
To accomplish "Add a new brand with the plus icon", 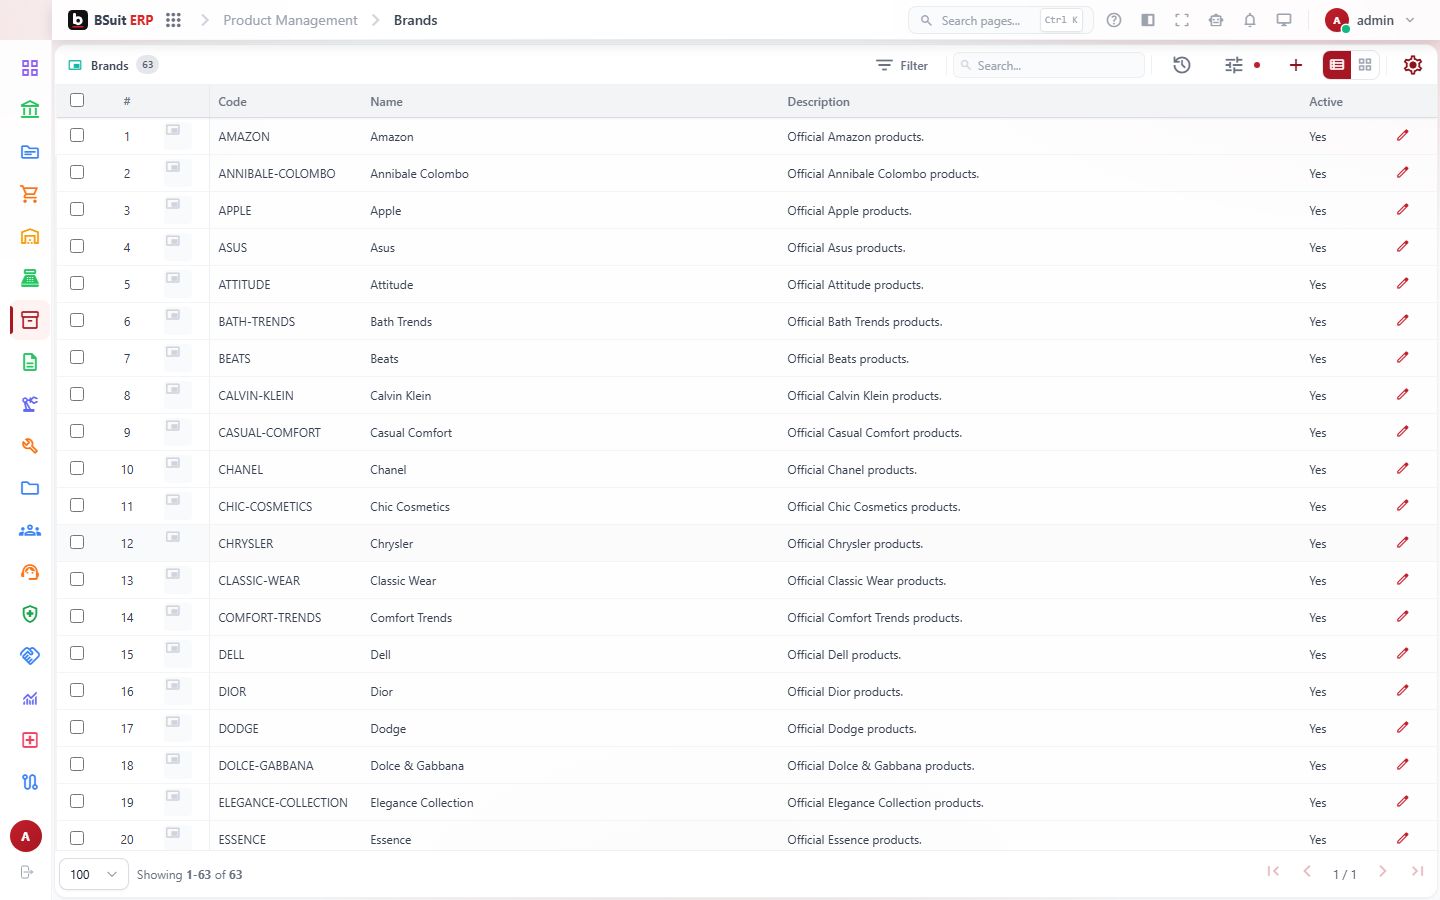I will click(x=1296, y=65).
